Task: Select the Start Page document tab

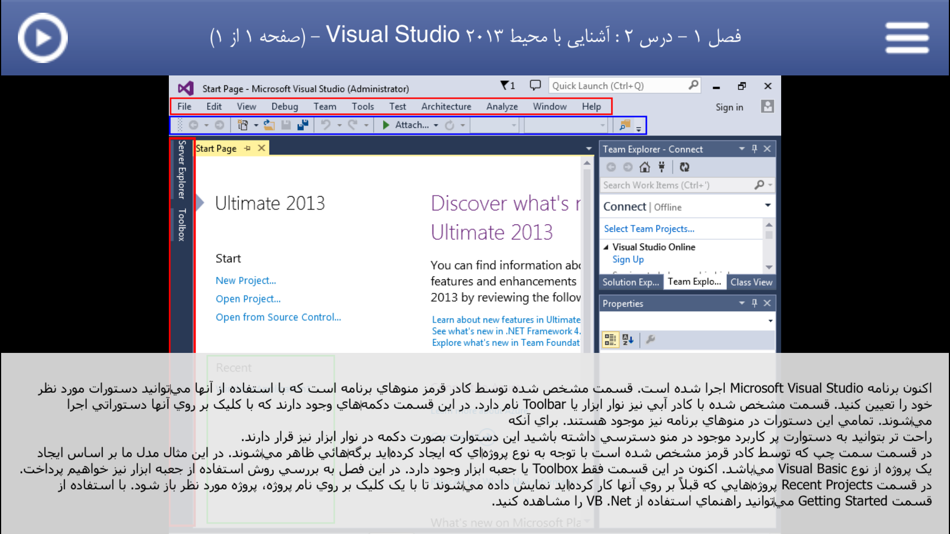Action: point(216,149)
